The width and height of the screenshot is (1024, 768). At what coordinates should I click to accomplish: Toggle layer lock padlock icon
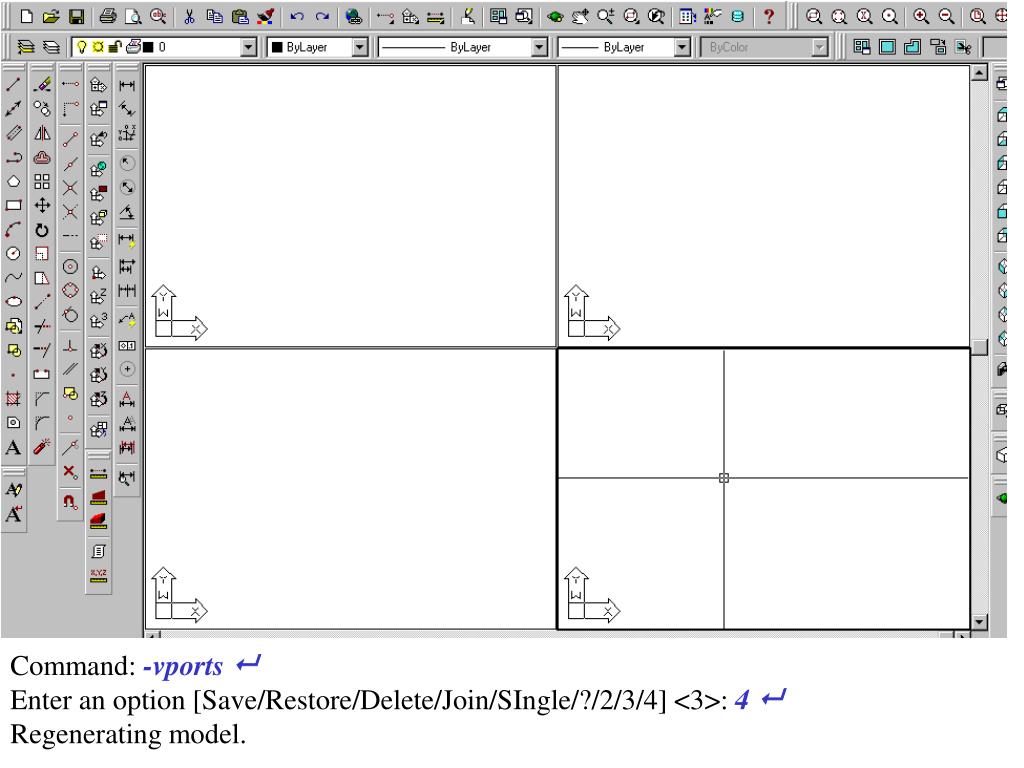coord(116,47)
